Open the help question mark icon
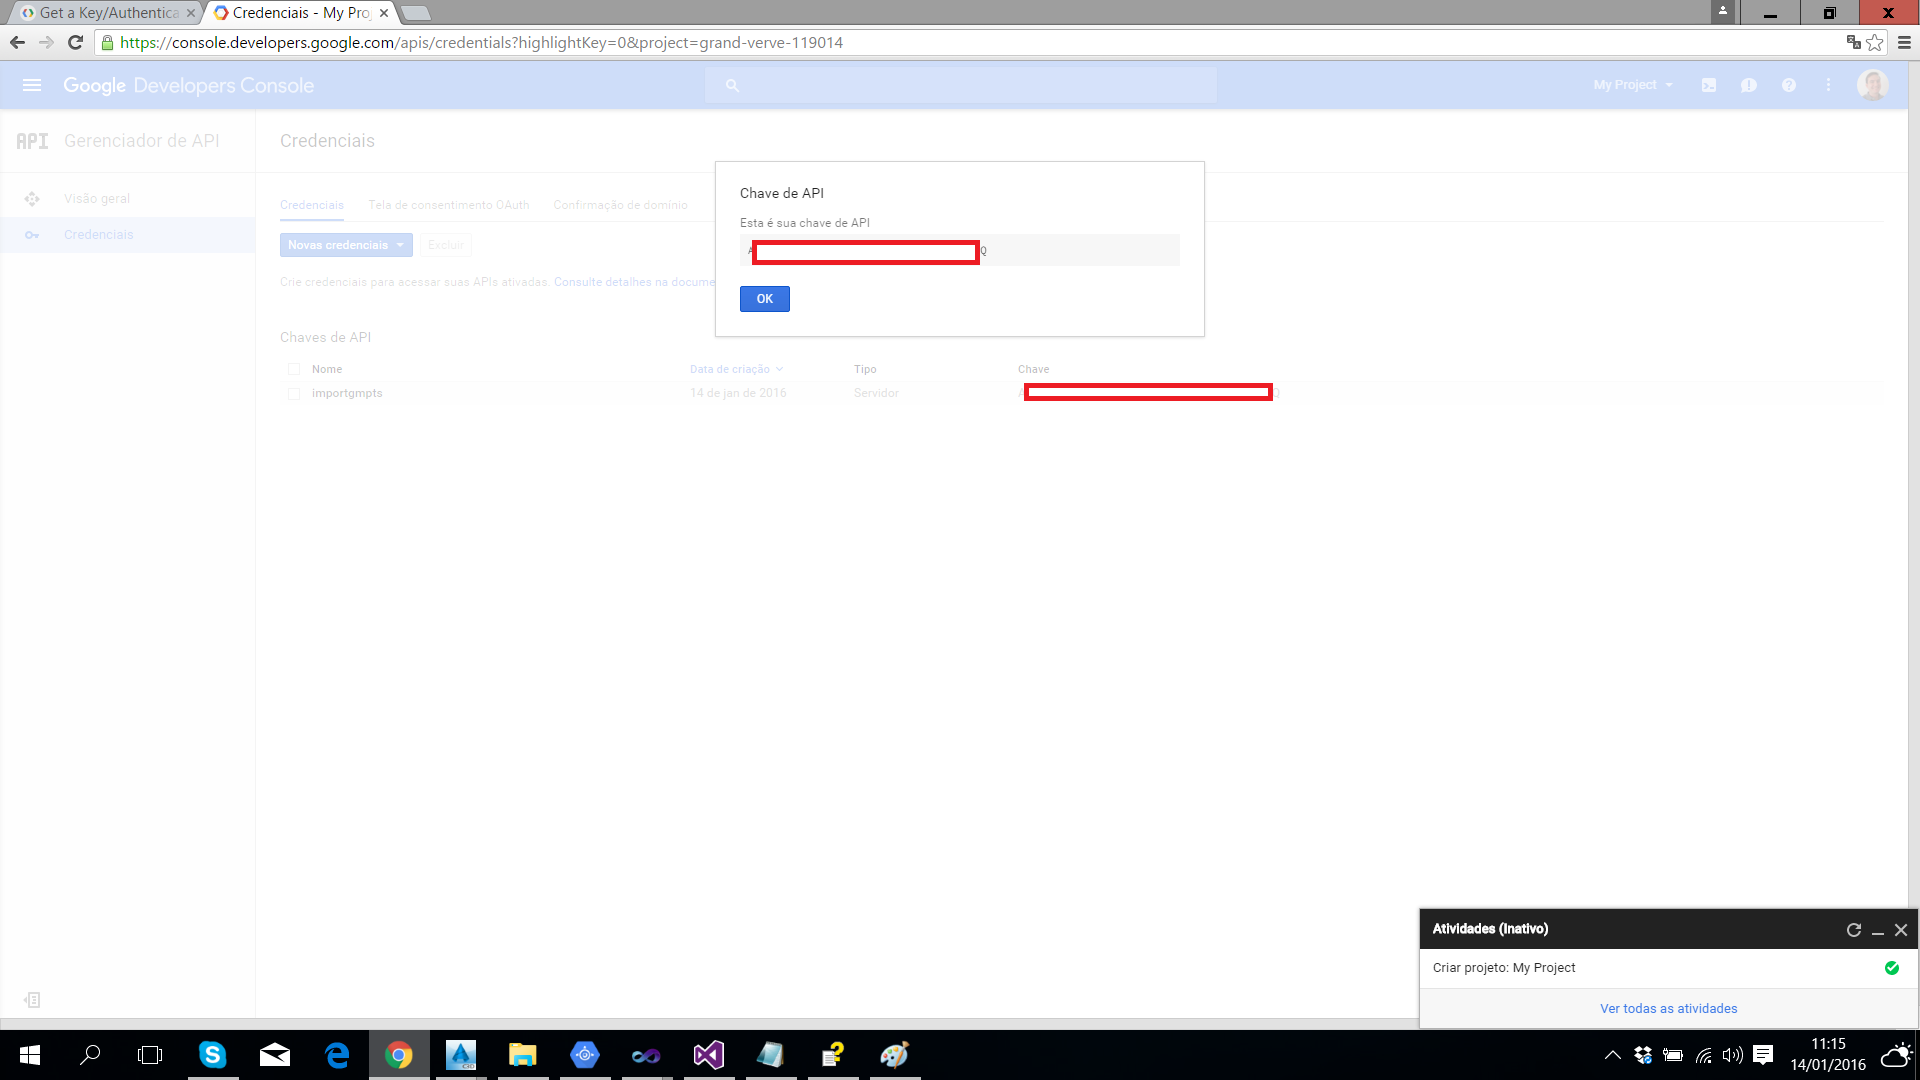 [x=1789, y=85]
